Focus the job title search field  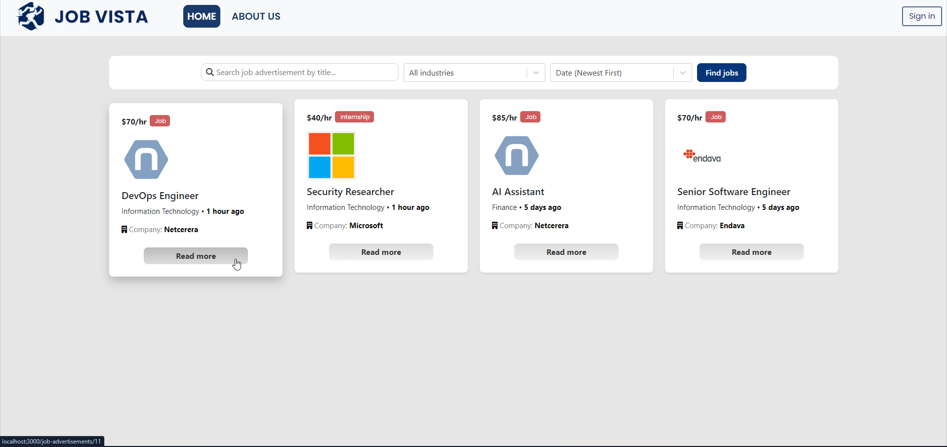(x=305, y=73)
